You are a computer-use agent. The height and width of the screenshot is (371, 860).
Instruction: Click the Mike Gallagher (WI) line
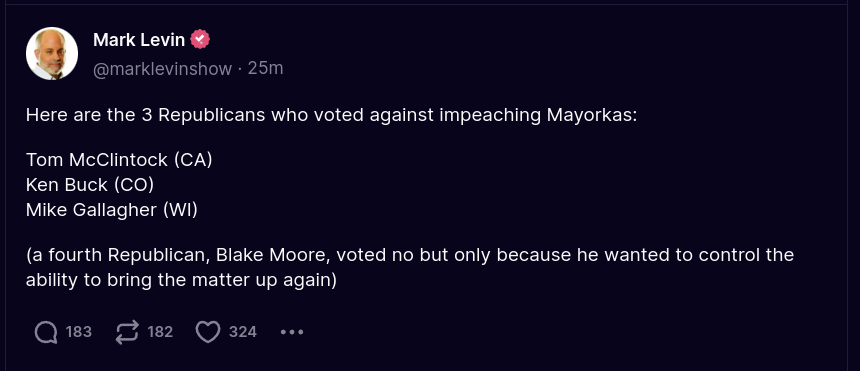tap(111, 210)
